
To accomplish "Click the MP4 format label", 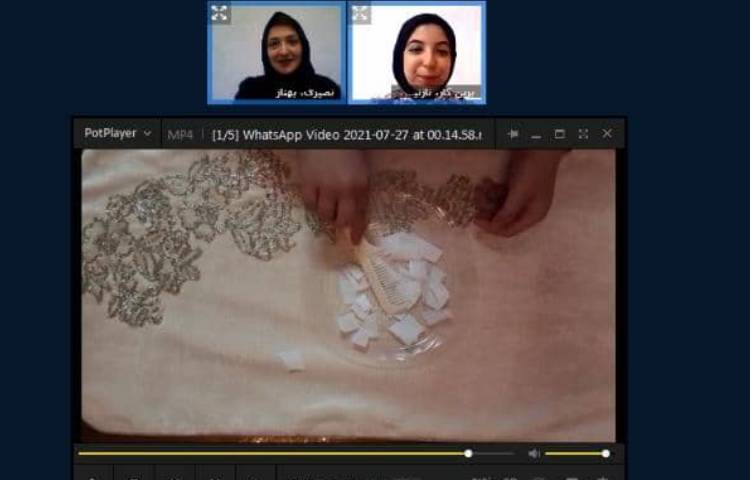I will [x=180, y=134].
